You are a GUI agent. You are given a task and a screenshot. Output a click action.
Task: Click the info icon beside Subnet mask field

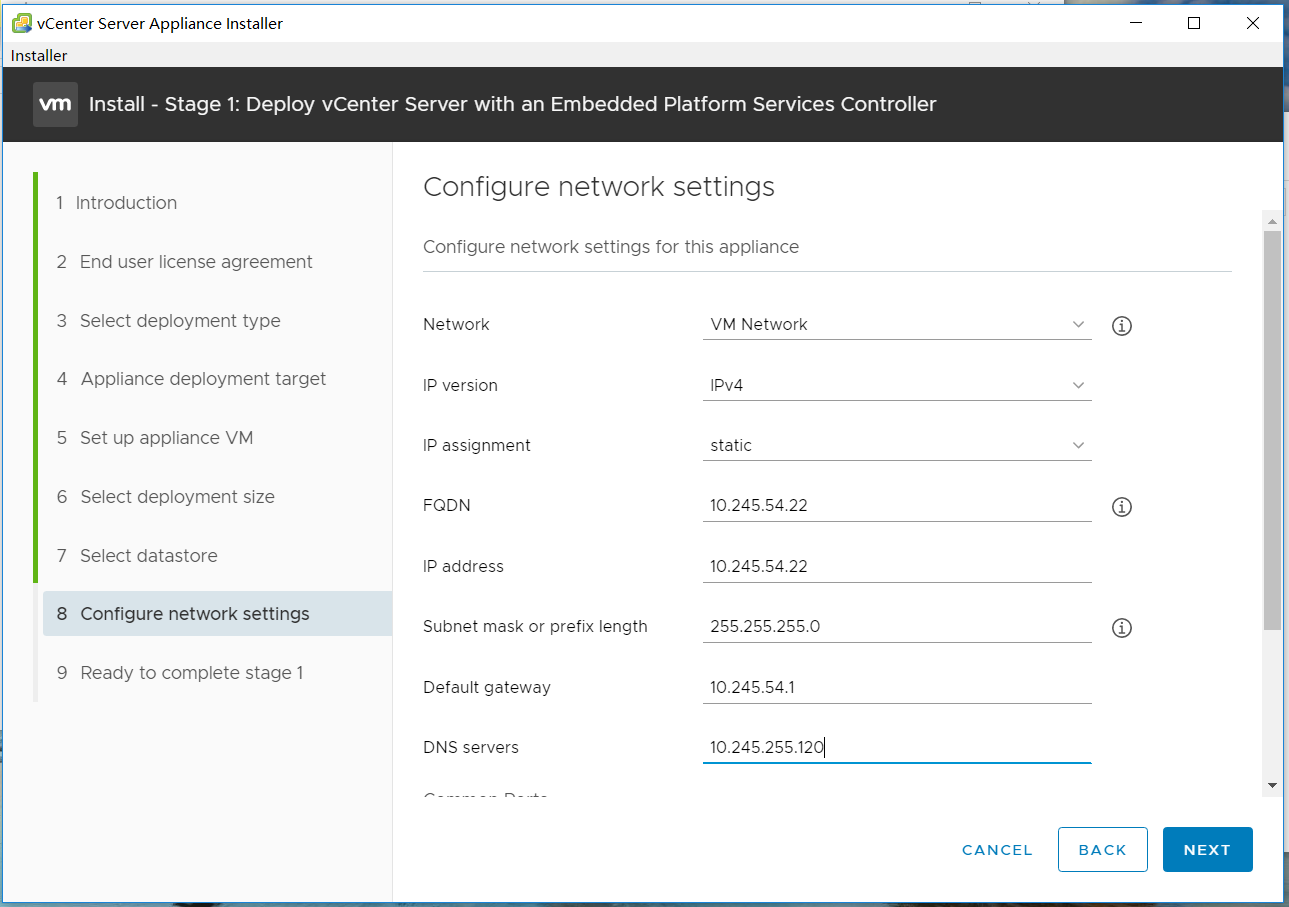tap(1121, 628)
